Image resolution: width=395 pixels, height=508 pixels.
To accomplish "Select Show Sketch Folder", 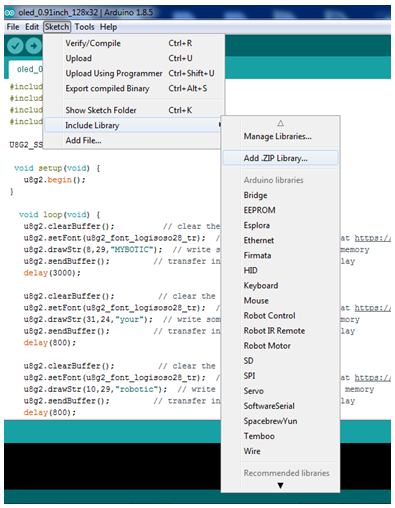I will point(133,110).
